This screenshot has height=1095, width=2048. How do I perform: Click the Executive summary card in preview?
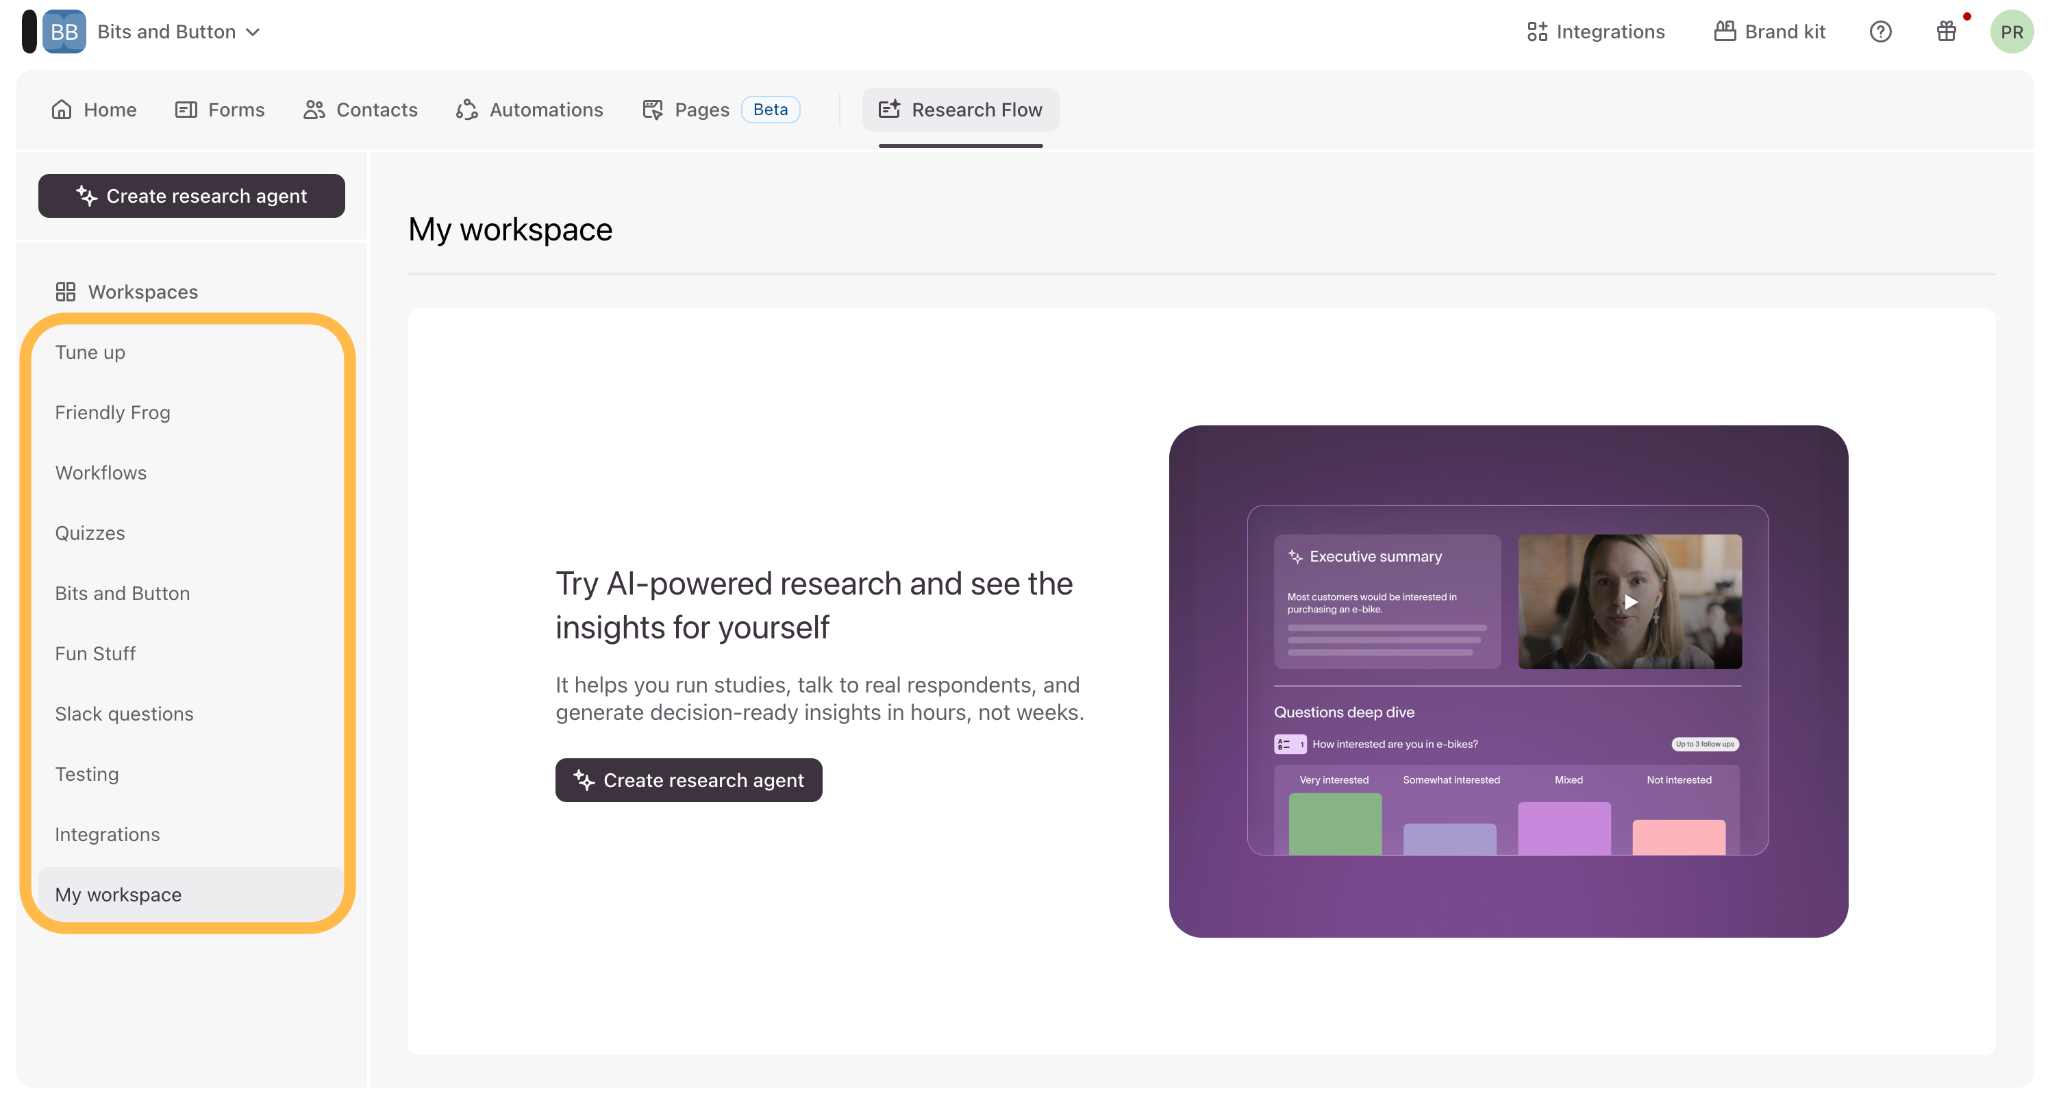(x=1387, y=602)
